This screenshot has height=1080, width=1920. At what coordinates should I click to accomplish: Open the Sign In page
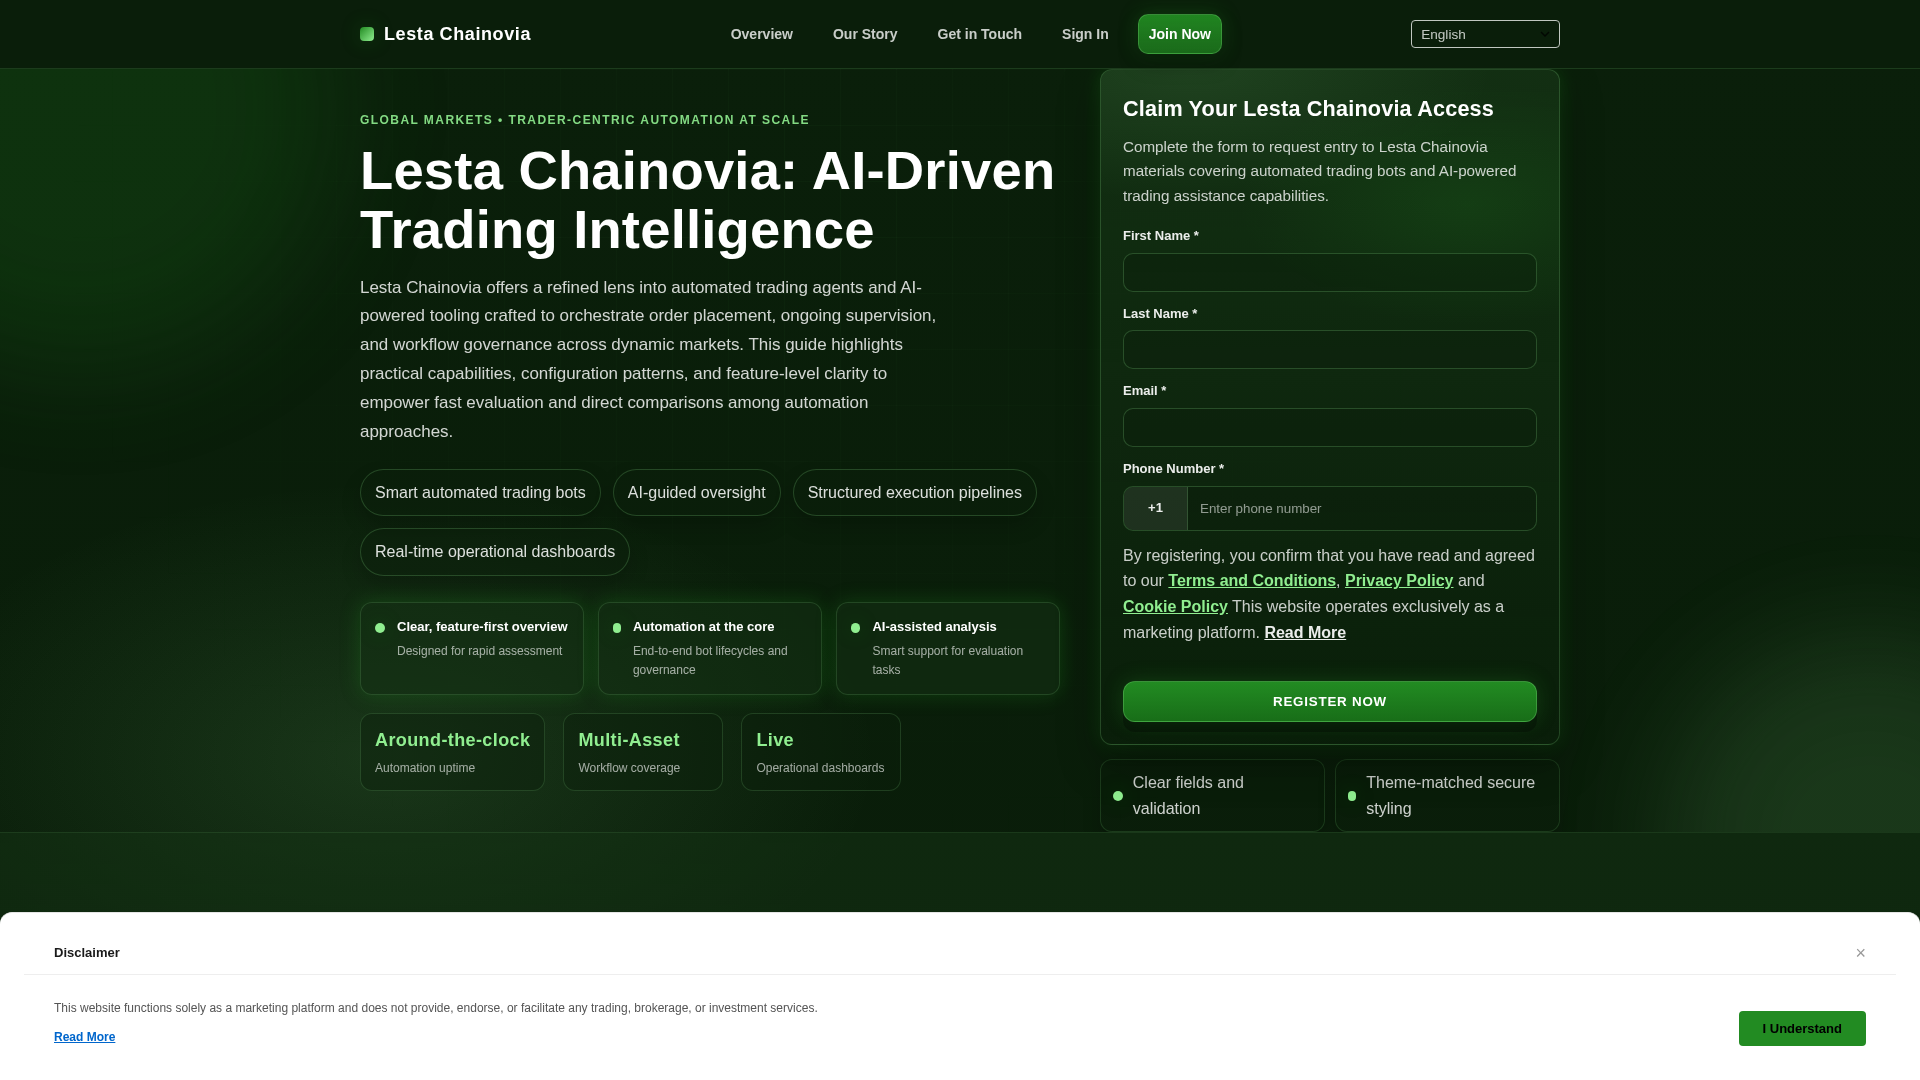pyautogui.click(x=1085, y=34)
